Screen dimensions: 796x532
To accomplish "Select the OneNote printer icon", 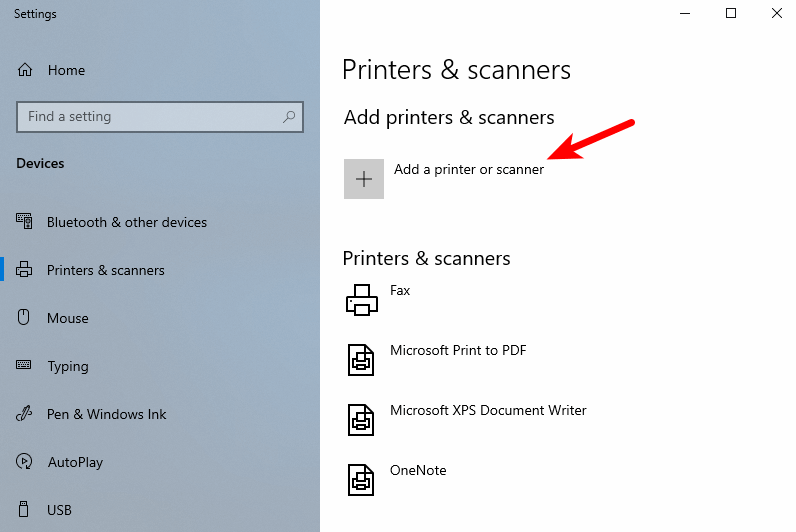I will point(361,480).
